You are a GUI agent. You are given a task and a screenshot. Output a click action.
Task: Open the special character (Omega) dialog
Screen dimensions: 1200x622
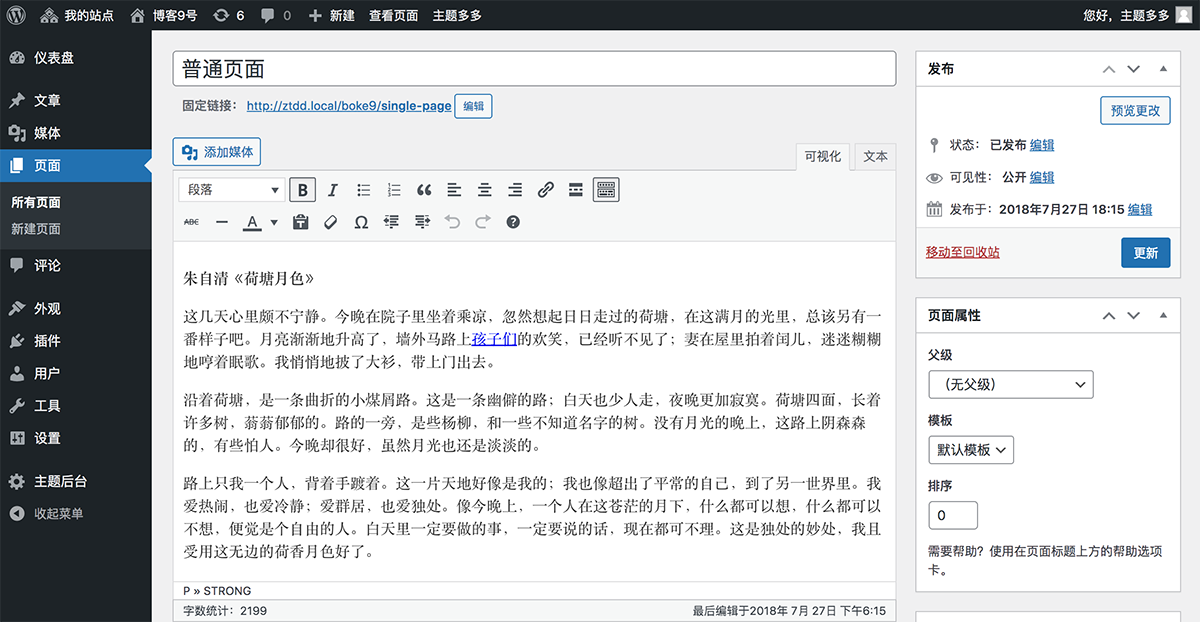pos(361,222)
